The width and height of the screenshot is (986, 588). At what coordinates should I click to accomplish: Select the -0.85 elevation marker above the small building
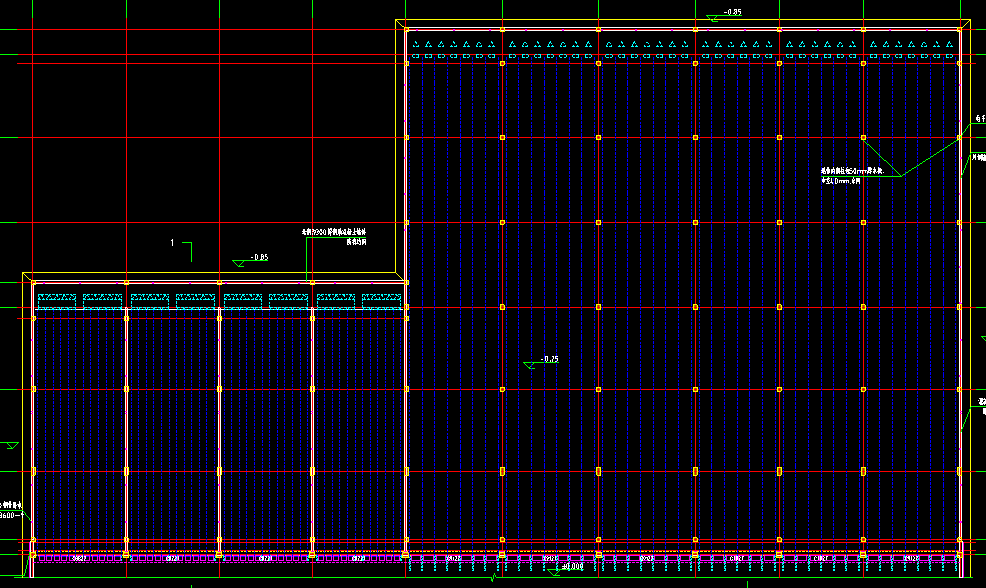(251, 260)
